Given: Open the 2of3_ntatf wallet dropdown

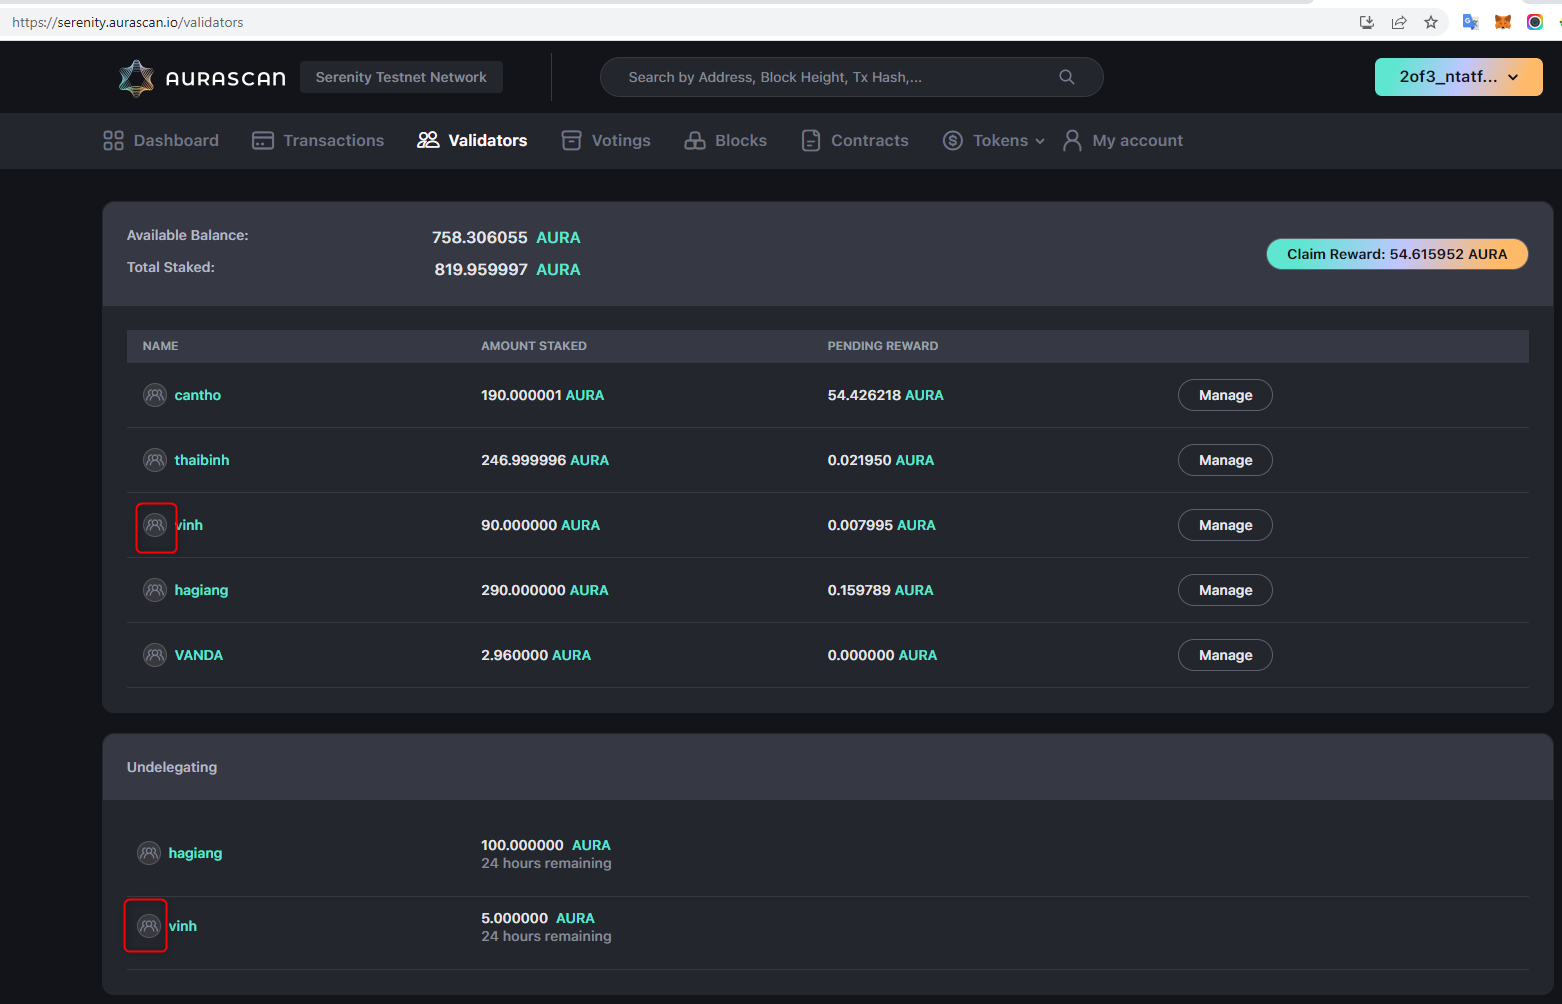Looking at the screenshot, I should pos(1458,76).
